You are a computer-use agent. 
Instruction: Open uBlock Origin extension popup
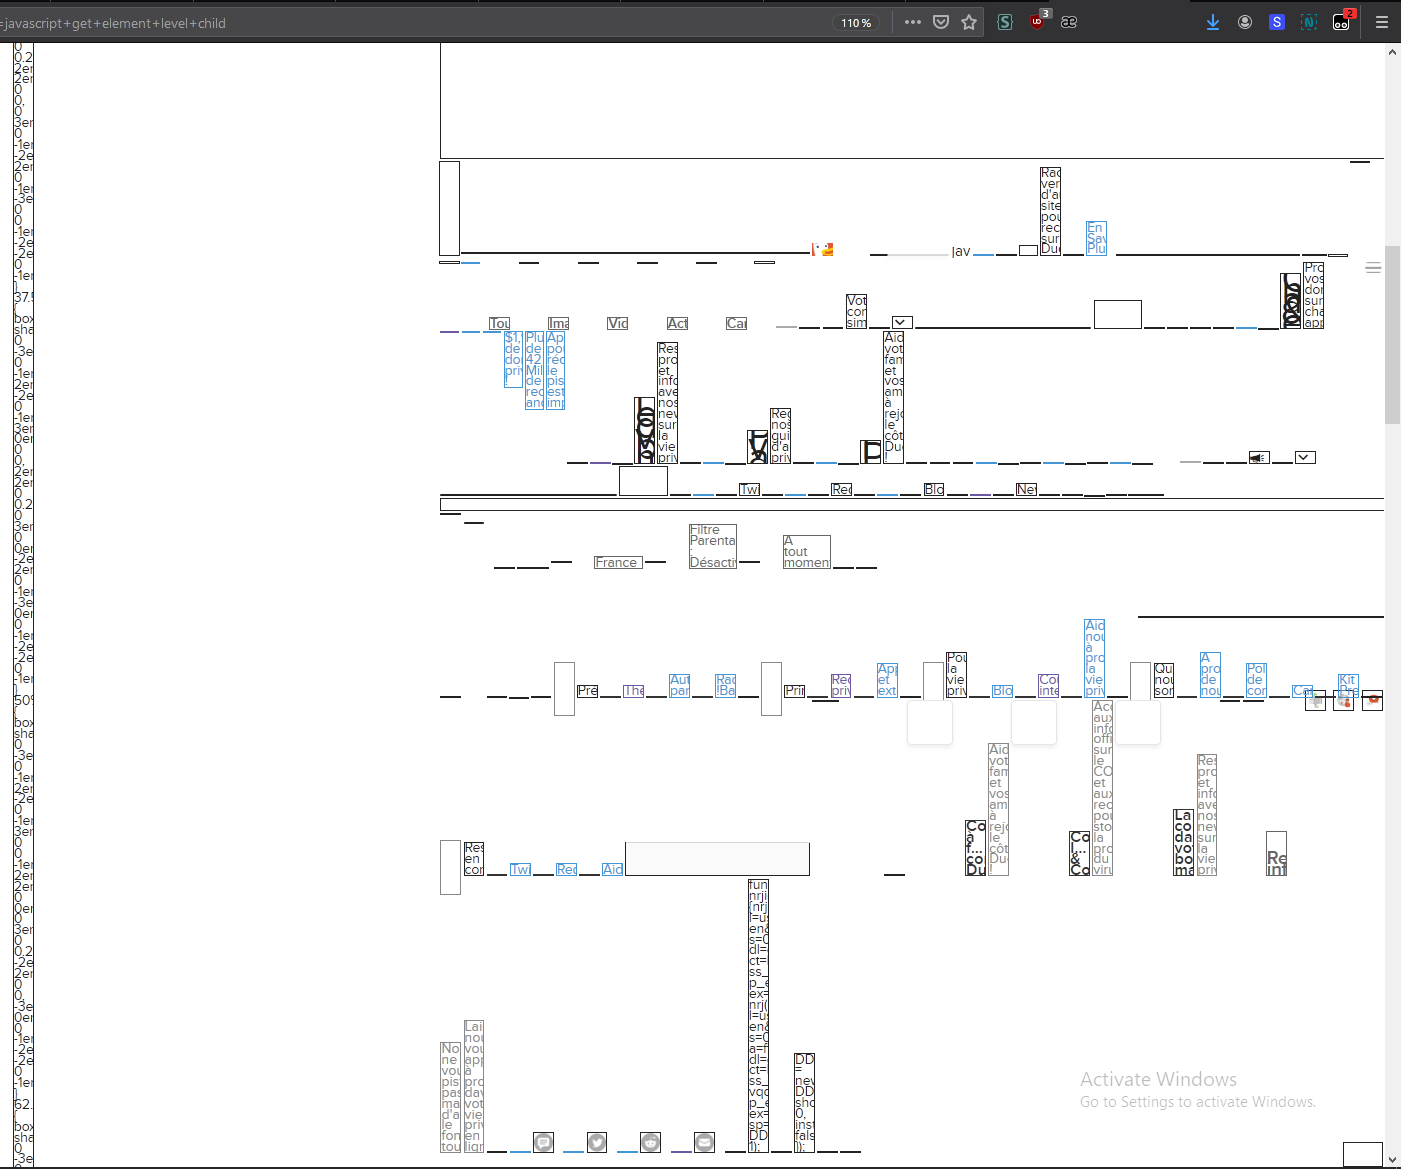coord(1038,22)
